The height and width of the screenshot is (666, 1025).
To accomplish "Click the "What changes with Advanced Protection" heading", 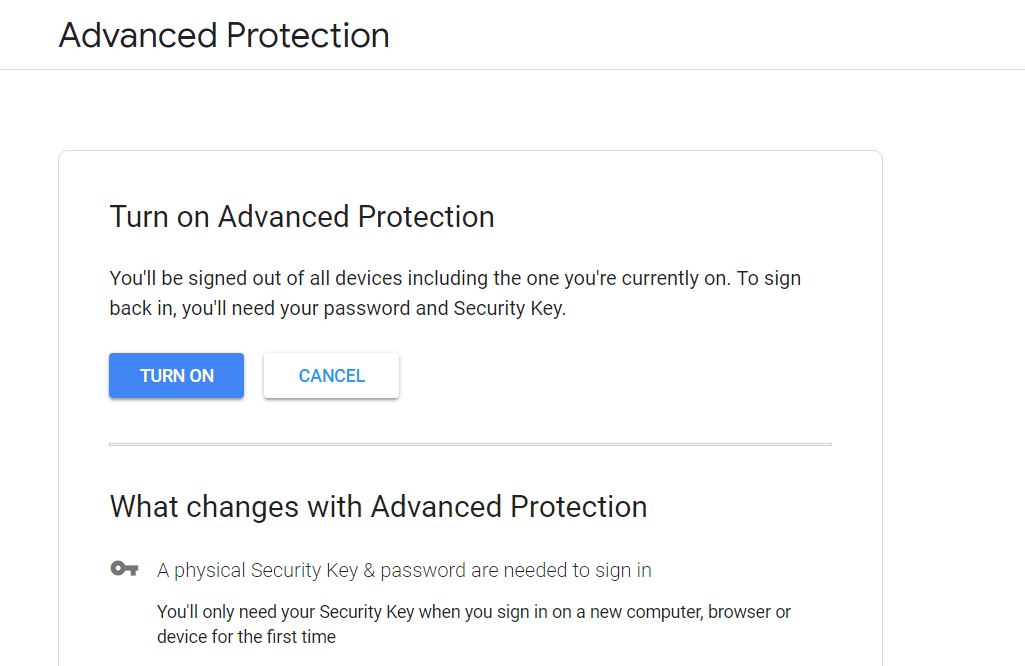I will click(x=378, y=507).
